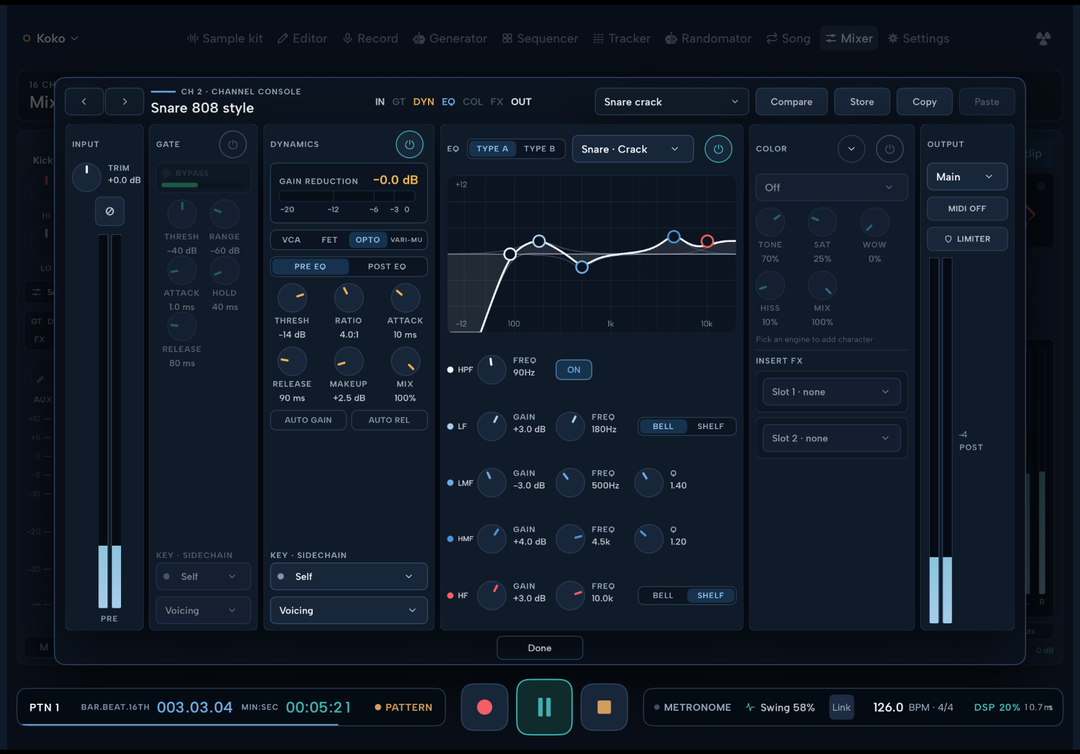Select Shelf shape for LF band
This screenshot has width=1080, height=754.
pyautogui.click(x=710, y=426)
